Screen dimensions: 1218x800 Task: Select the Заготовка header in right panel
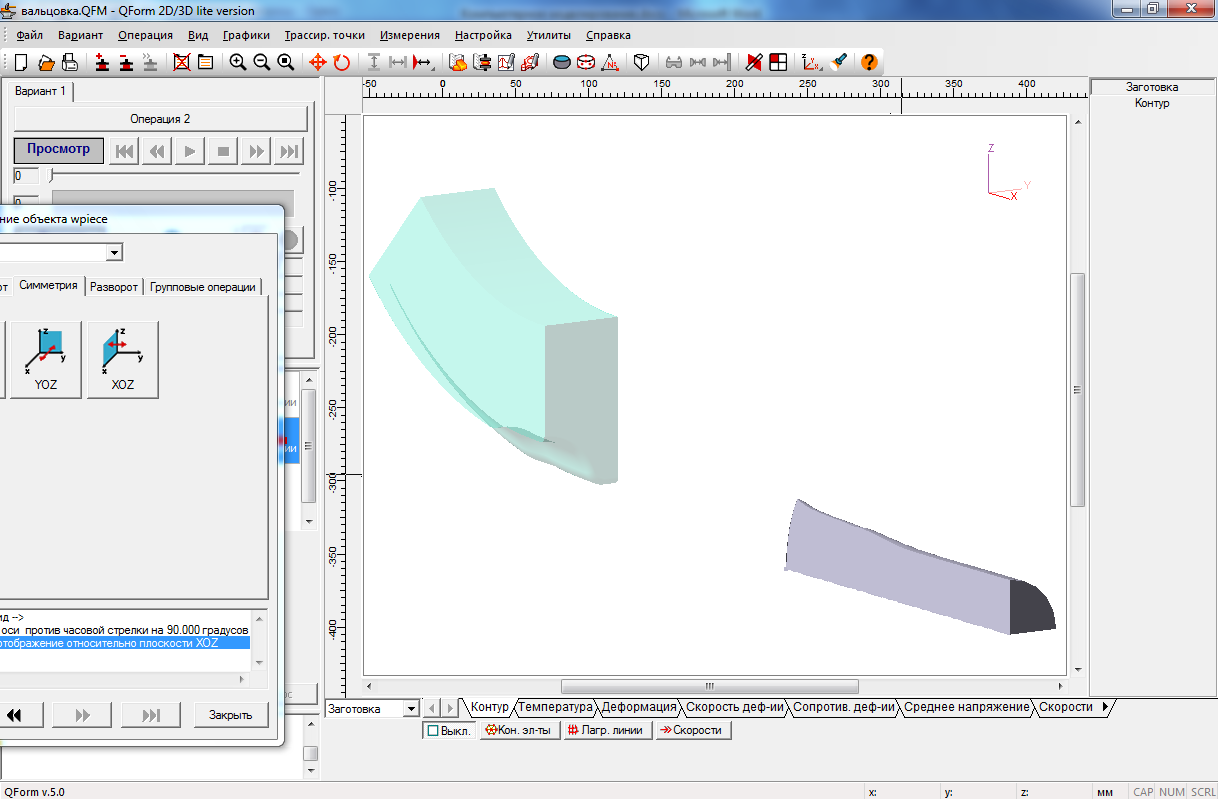click(1152, 87)
